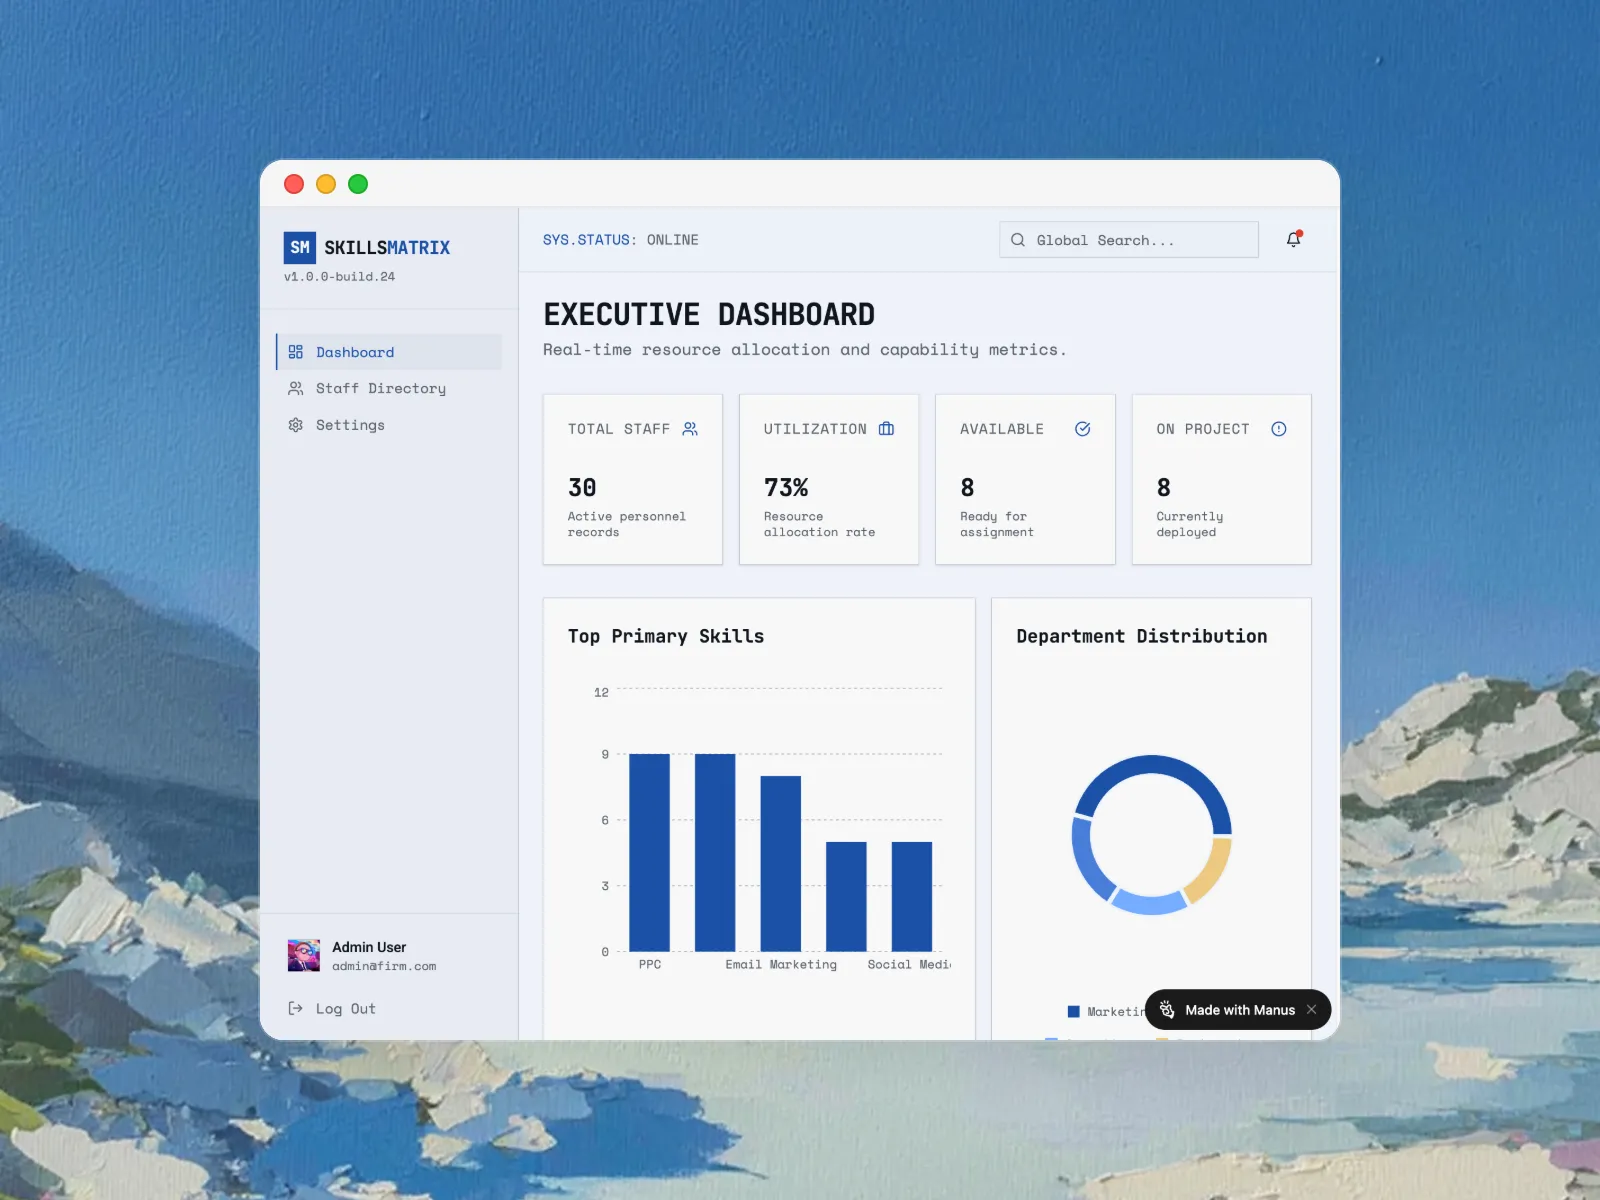
Task: Click the Utilization 73% card
Action: (828, 480)
